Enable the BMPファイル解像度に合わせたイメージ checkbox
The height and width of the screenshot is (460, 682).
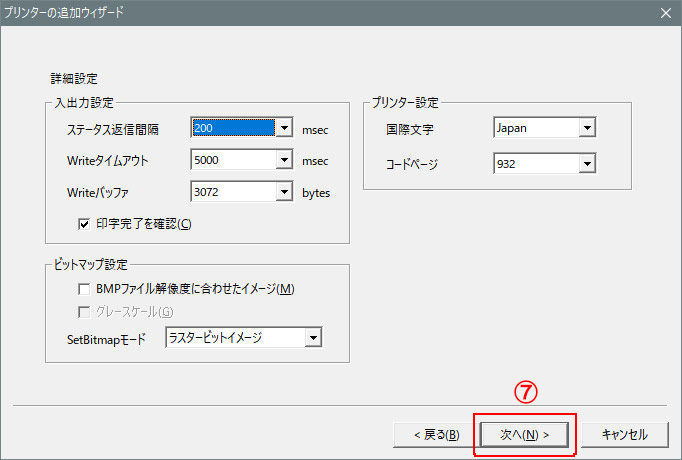tap(85, 289)
